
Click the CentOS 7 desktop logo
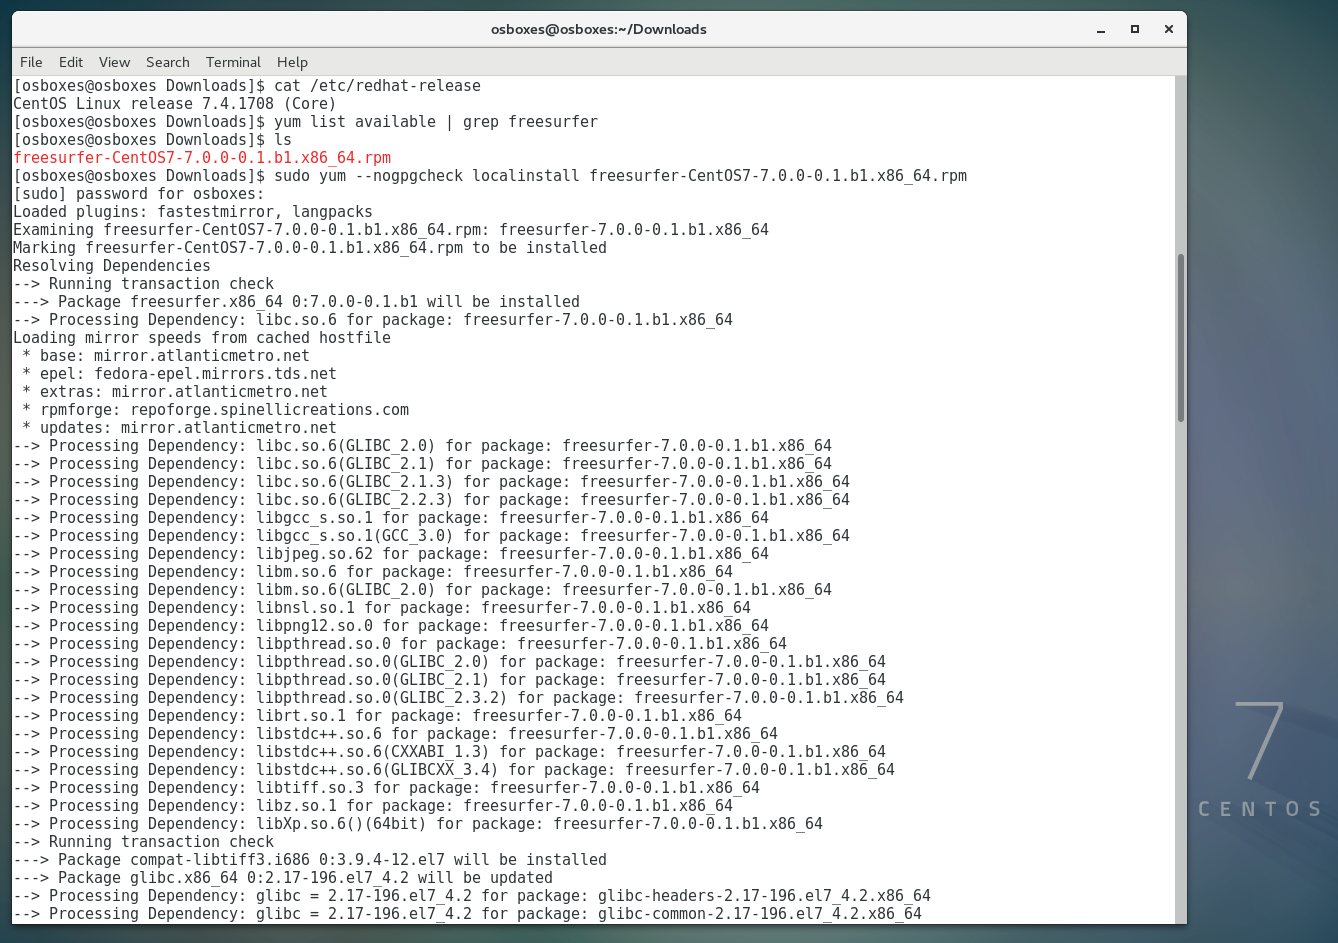1260,760
